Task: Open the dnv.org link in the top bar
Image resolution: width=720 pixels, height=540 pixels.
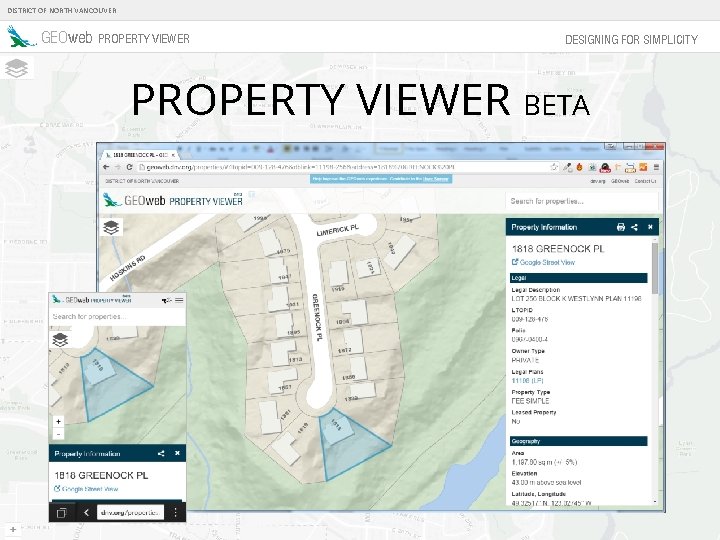Action: 597,181
